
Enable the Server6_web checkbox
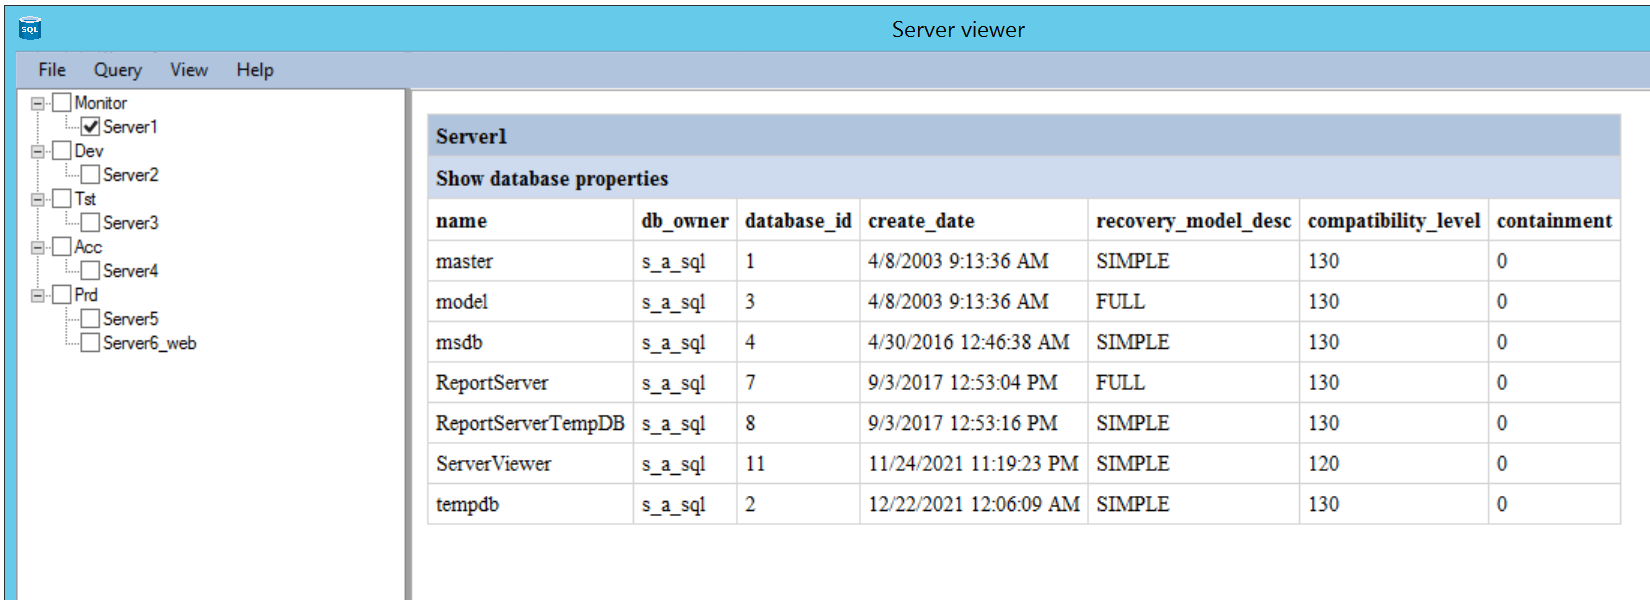[x=91, y=343]
